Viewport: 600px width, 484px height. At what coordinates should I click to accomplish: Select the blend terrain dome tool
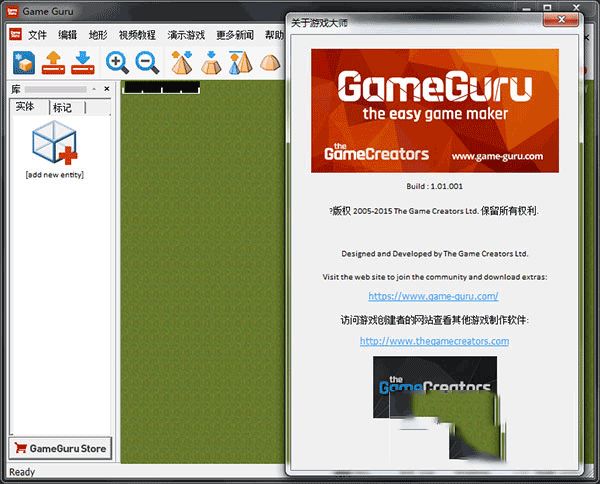tap(270, 63)
